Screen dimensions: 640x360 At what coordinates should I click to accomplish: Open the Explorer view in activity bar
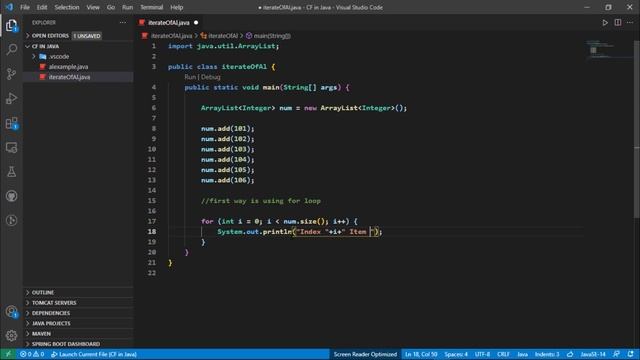pos(11,26)
